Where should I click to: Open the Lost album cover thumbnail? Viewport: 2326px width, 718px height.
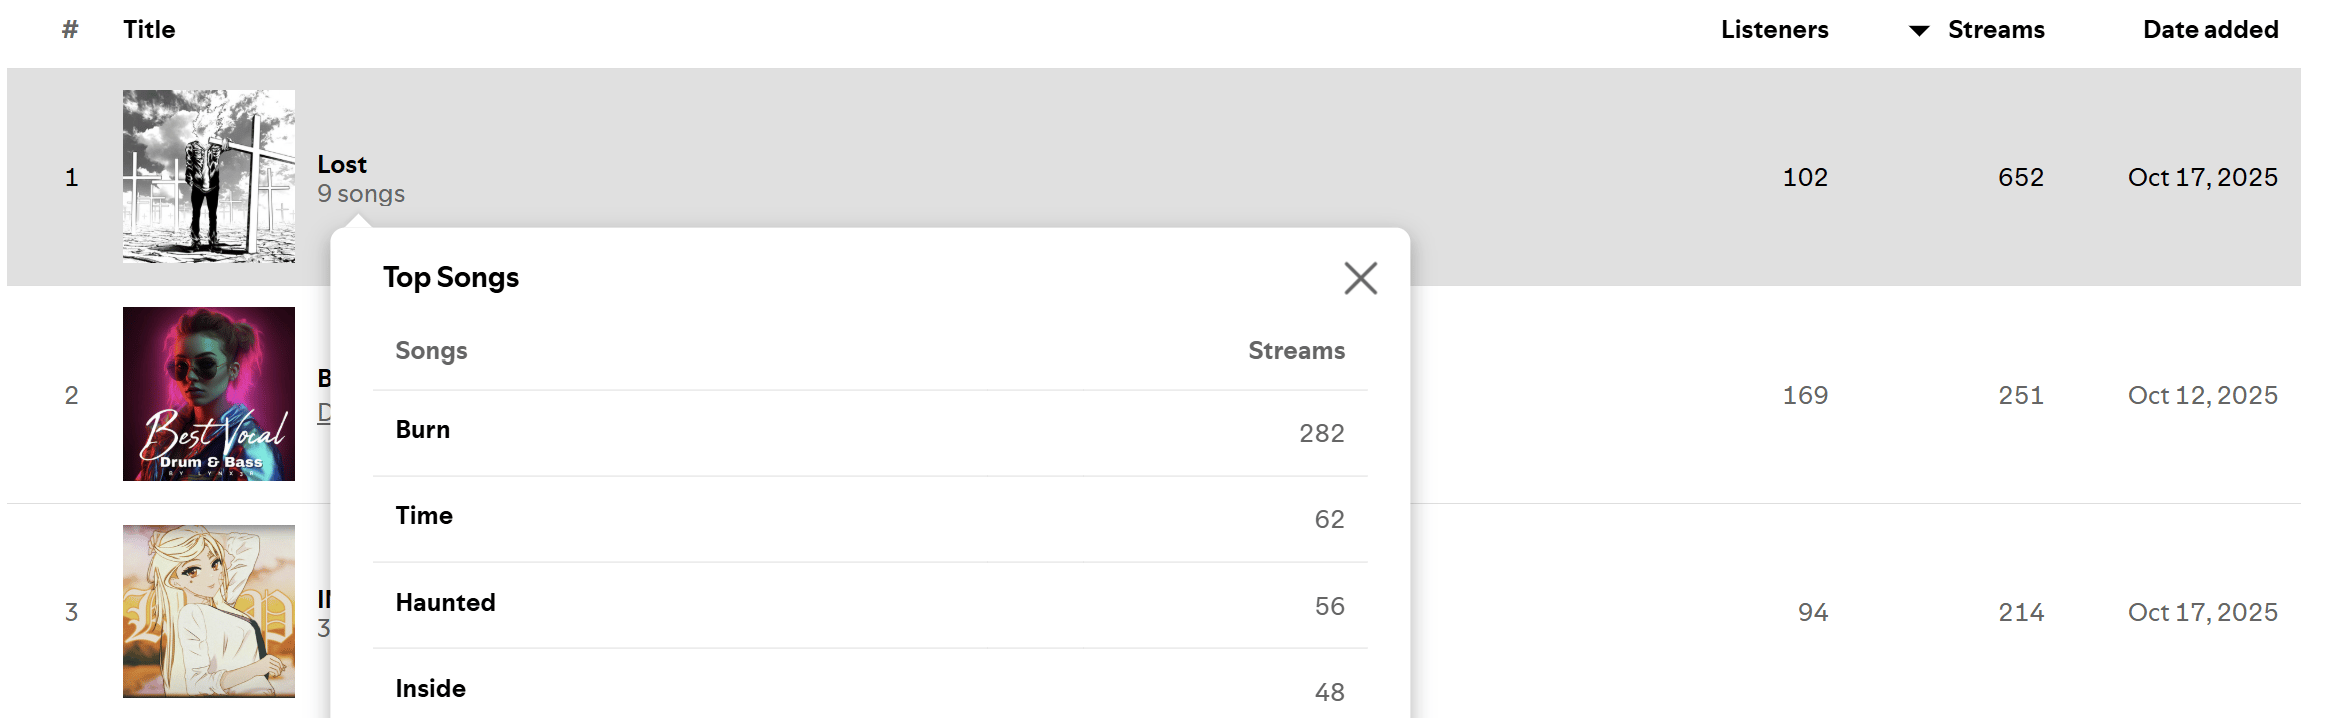[x=209, y=177]
